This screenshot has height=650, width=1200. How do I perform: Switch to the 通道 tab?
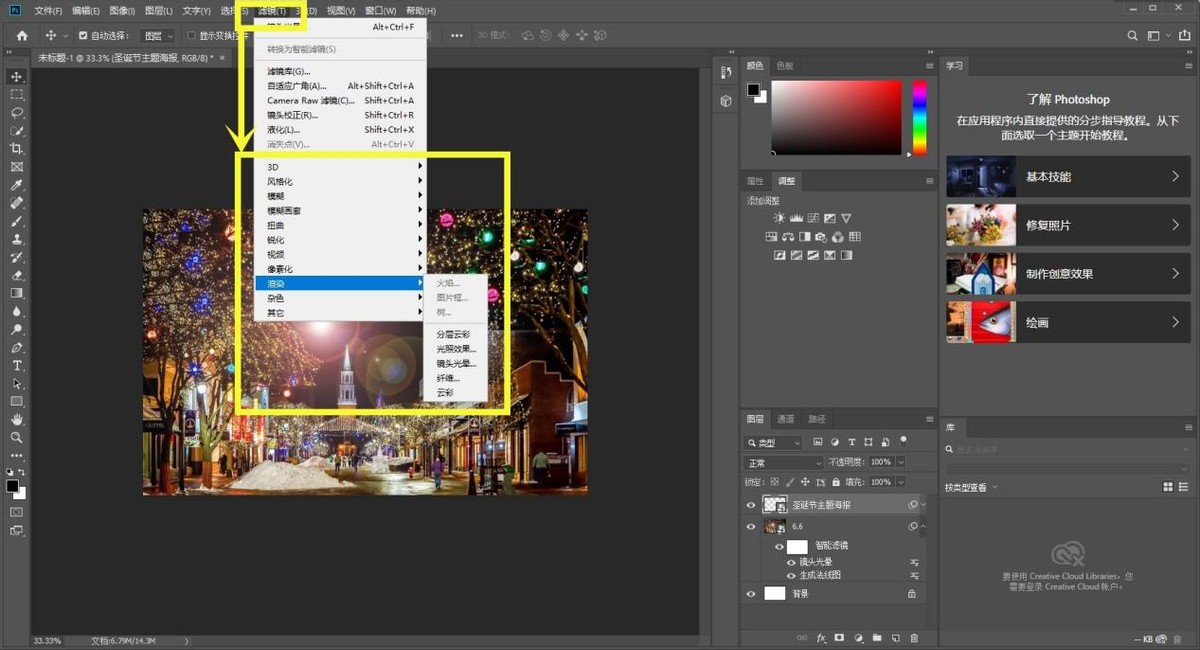(786, 419)
